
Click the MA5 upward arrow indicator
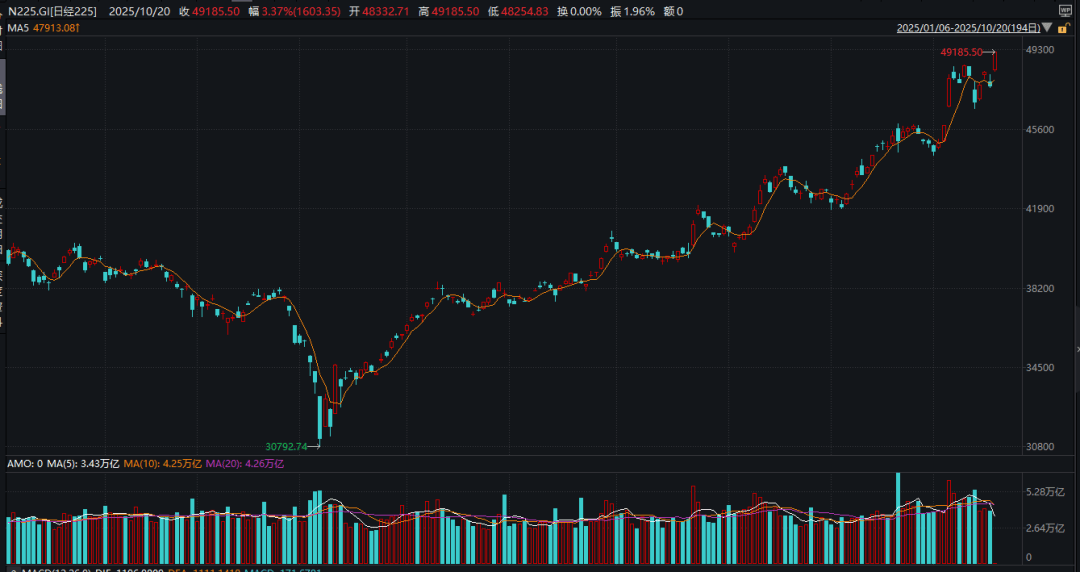click(77, 28)
